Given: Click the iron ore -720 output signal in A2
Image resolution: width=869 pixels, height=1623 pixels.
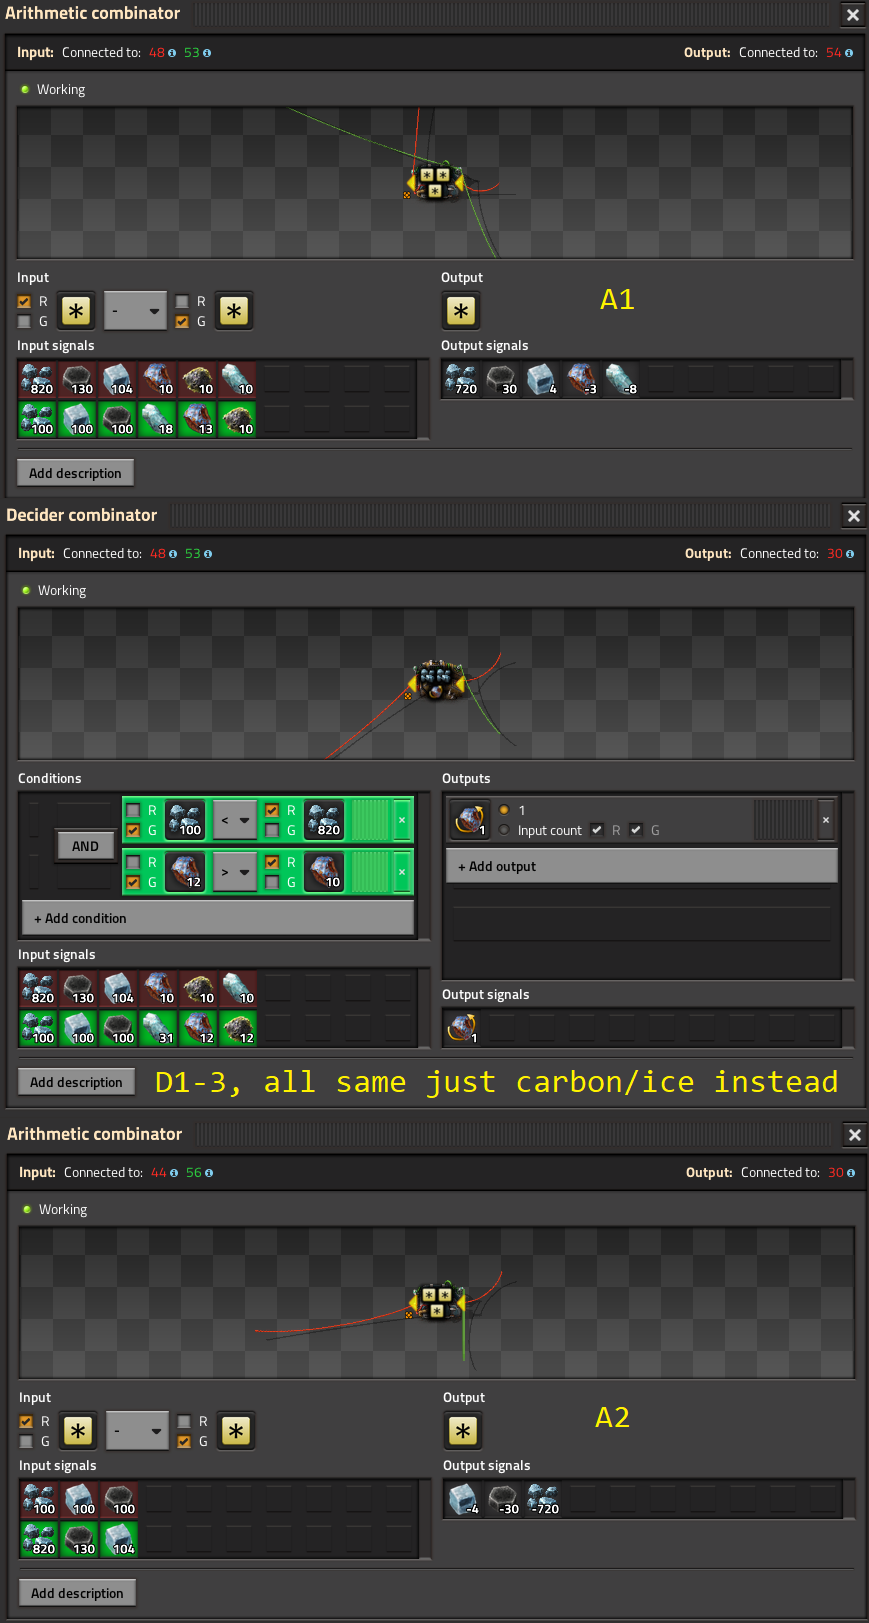Looking at the screenshot, I should click(x=544, y=1500).
